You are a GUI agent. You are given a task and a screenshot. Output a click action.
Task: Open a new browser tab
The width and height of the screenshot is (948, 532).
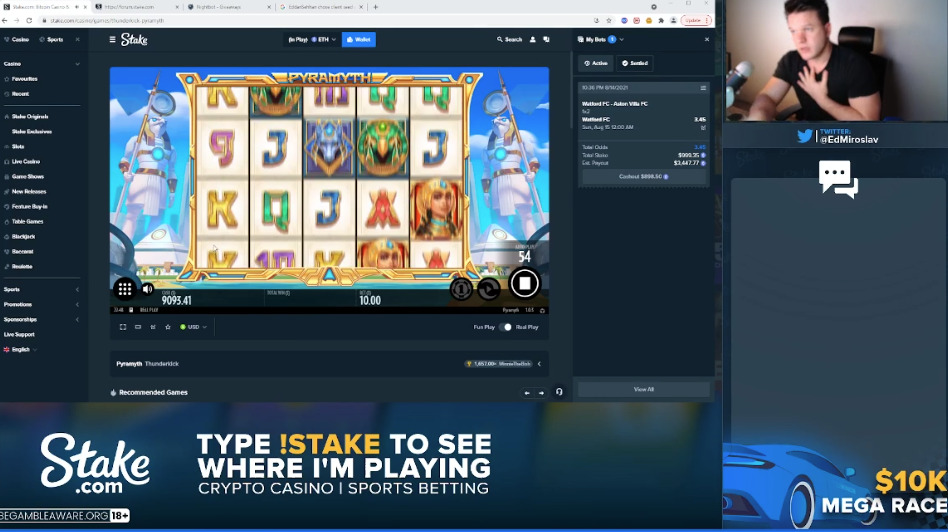[375, 7]
